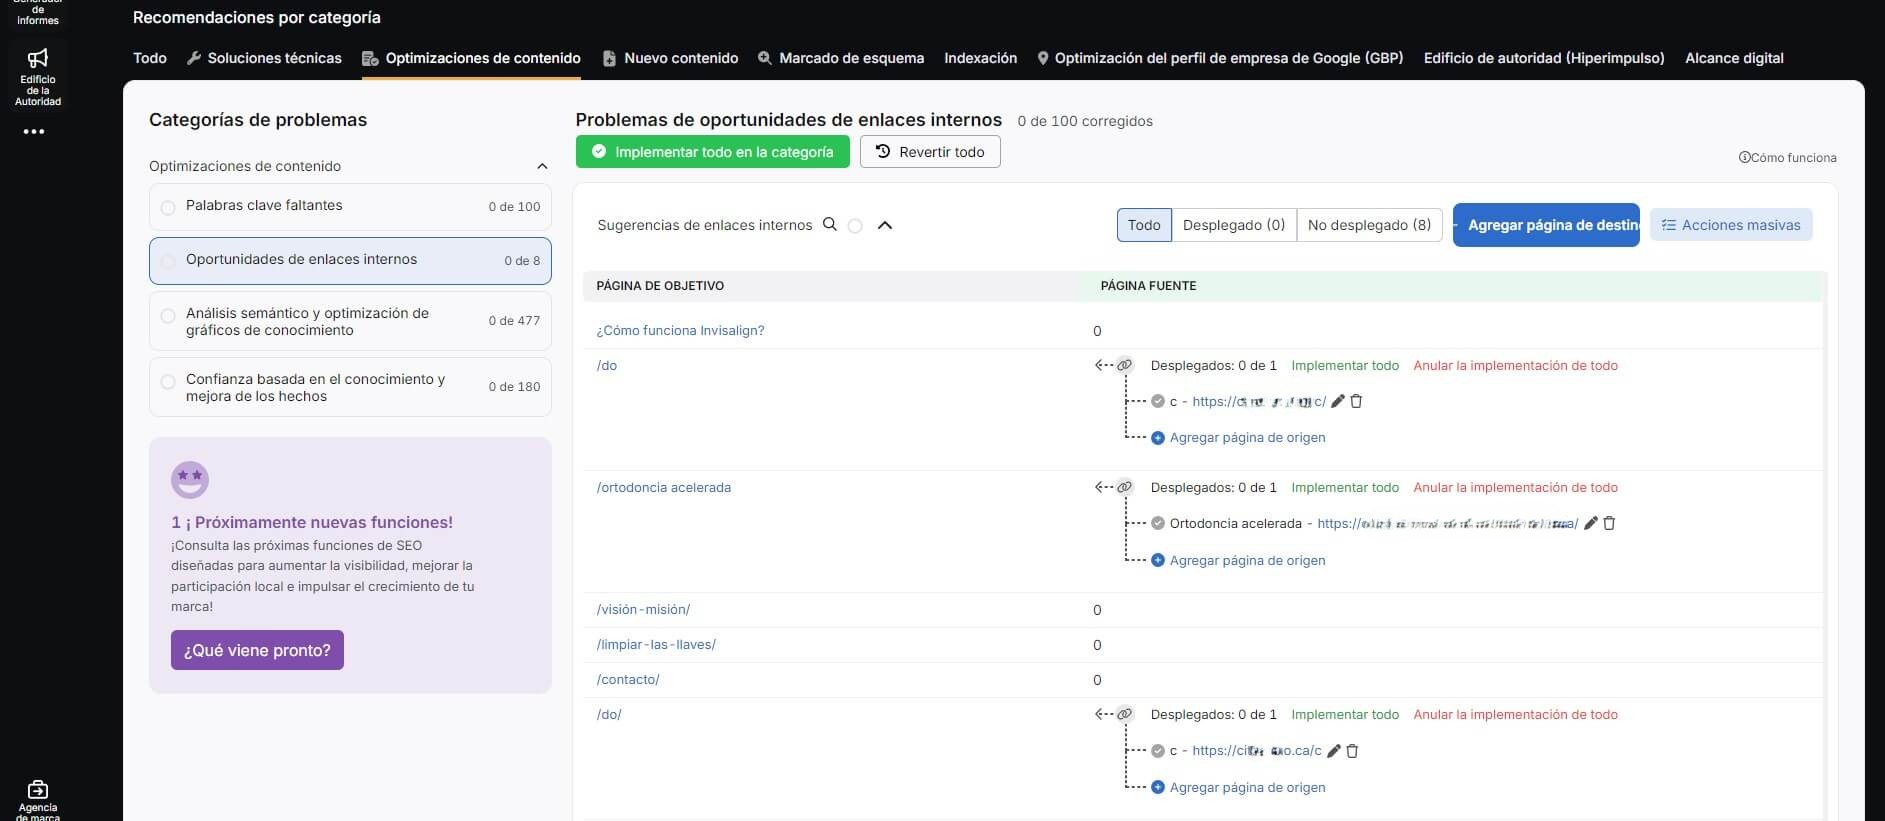Screen dimensions: 1885x821
Task: Select the No desplegado (8) filter tab
Action: pyautogui.click(x=1368, y=225)
